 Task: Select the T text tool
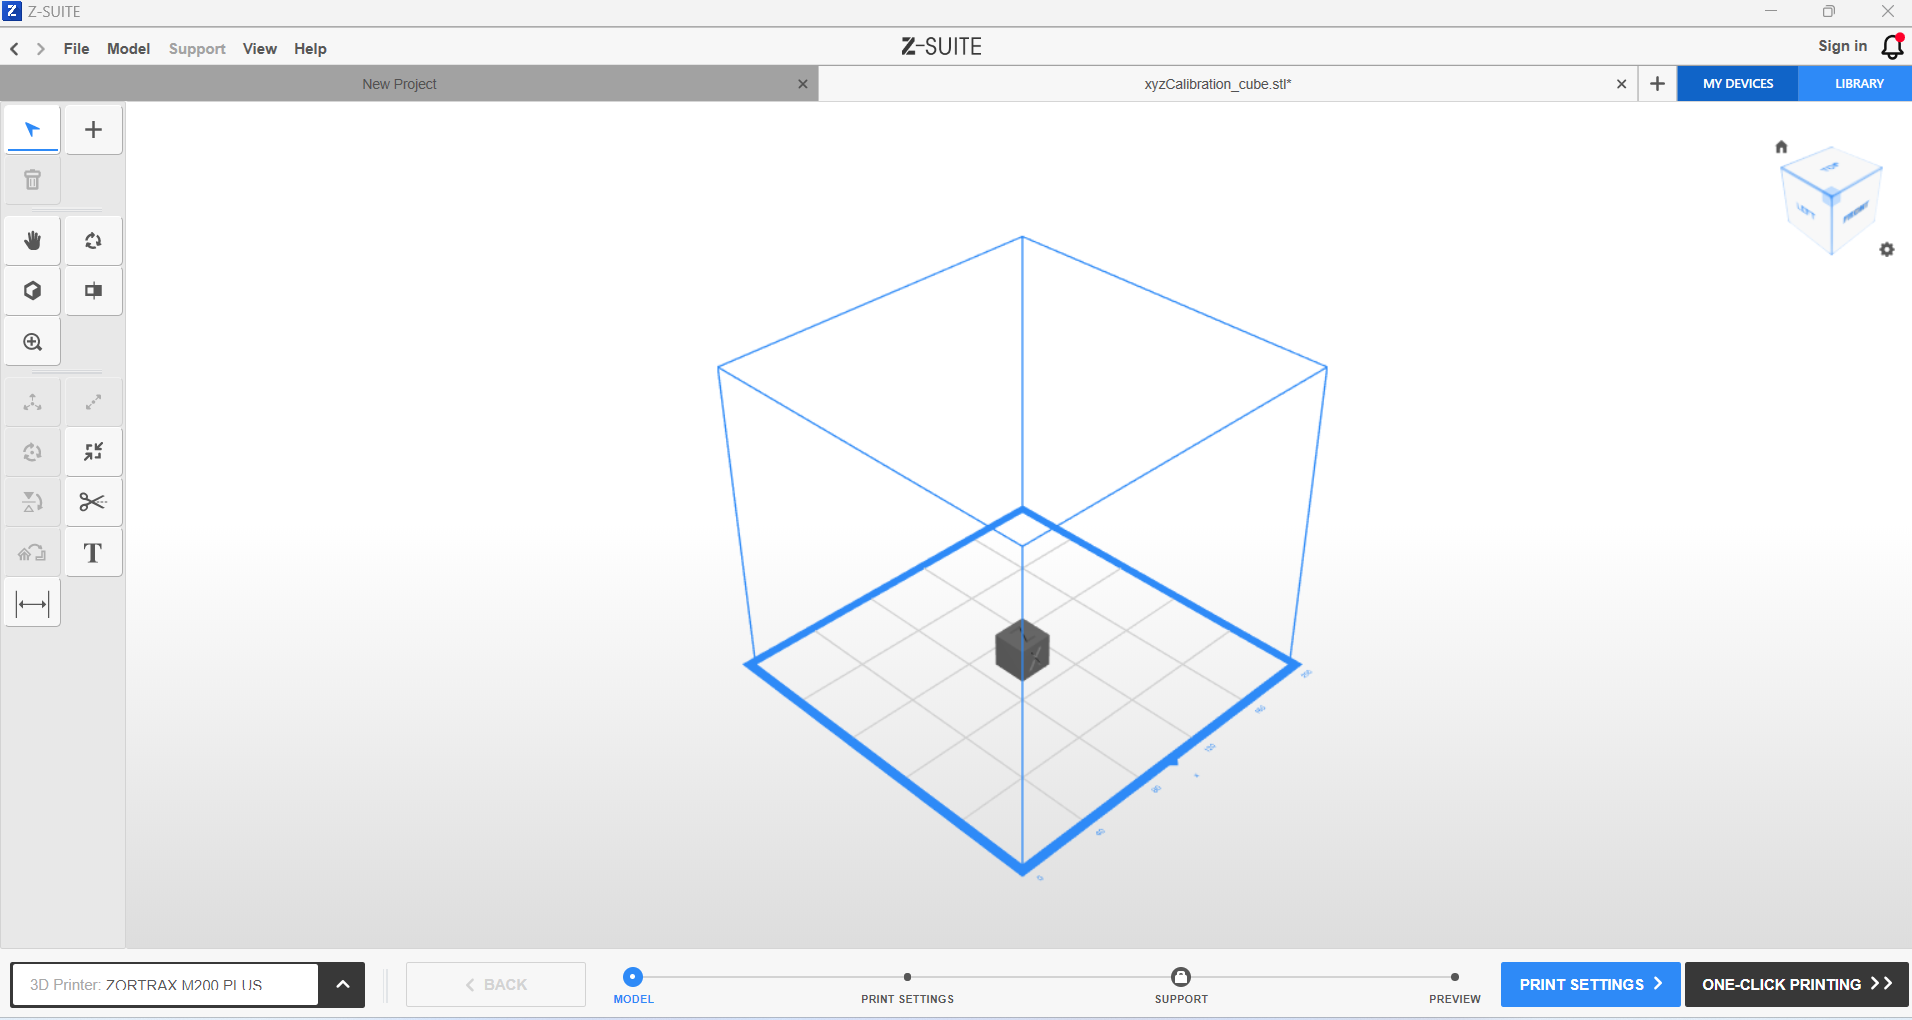click(93, 553)
